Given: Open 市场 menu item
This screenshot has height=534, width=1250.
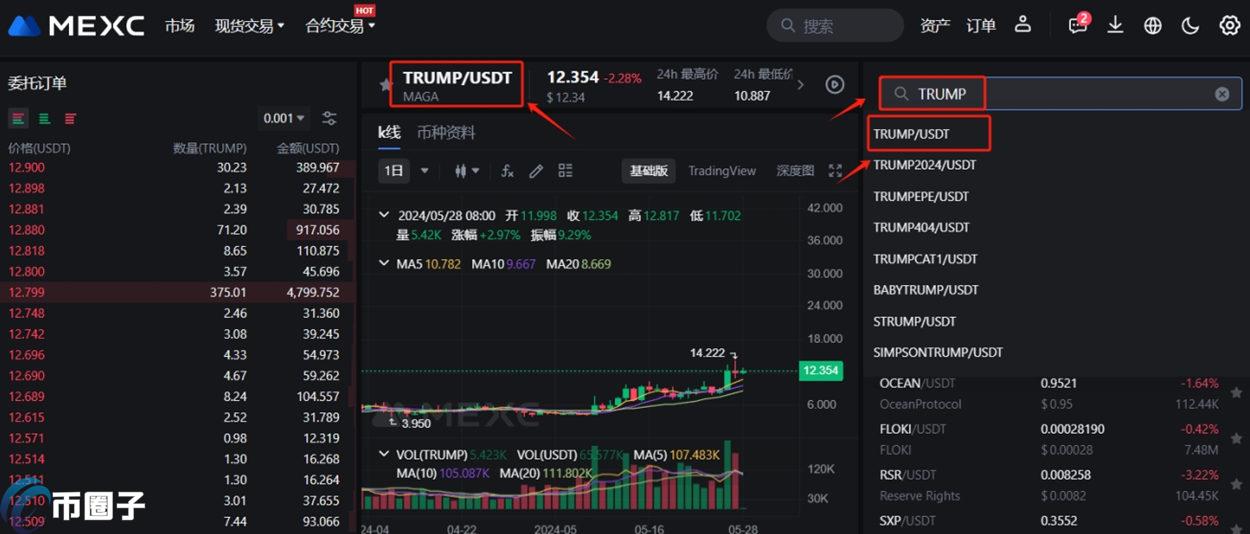Looking at the screenshot, I should (180, 26).
